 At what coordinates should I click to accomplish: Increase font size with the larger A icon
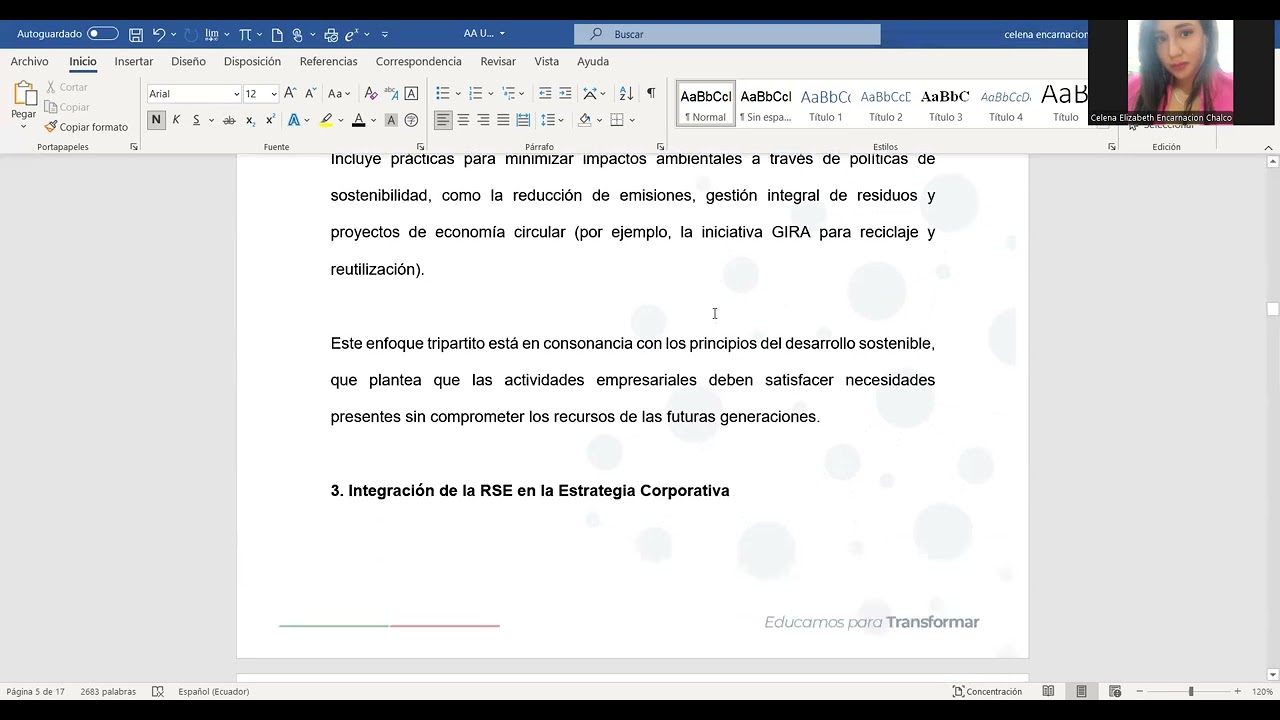[290, 93]
